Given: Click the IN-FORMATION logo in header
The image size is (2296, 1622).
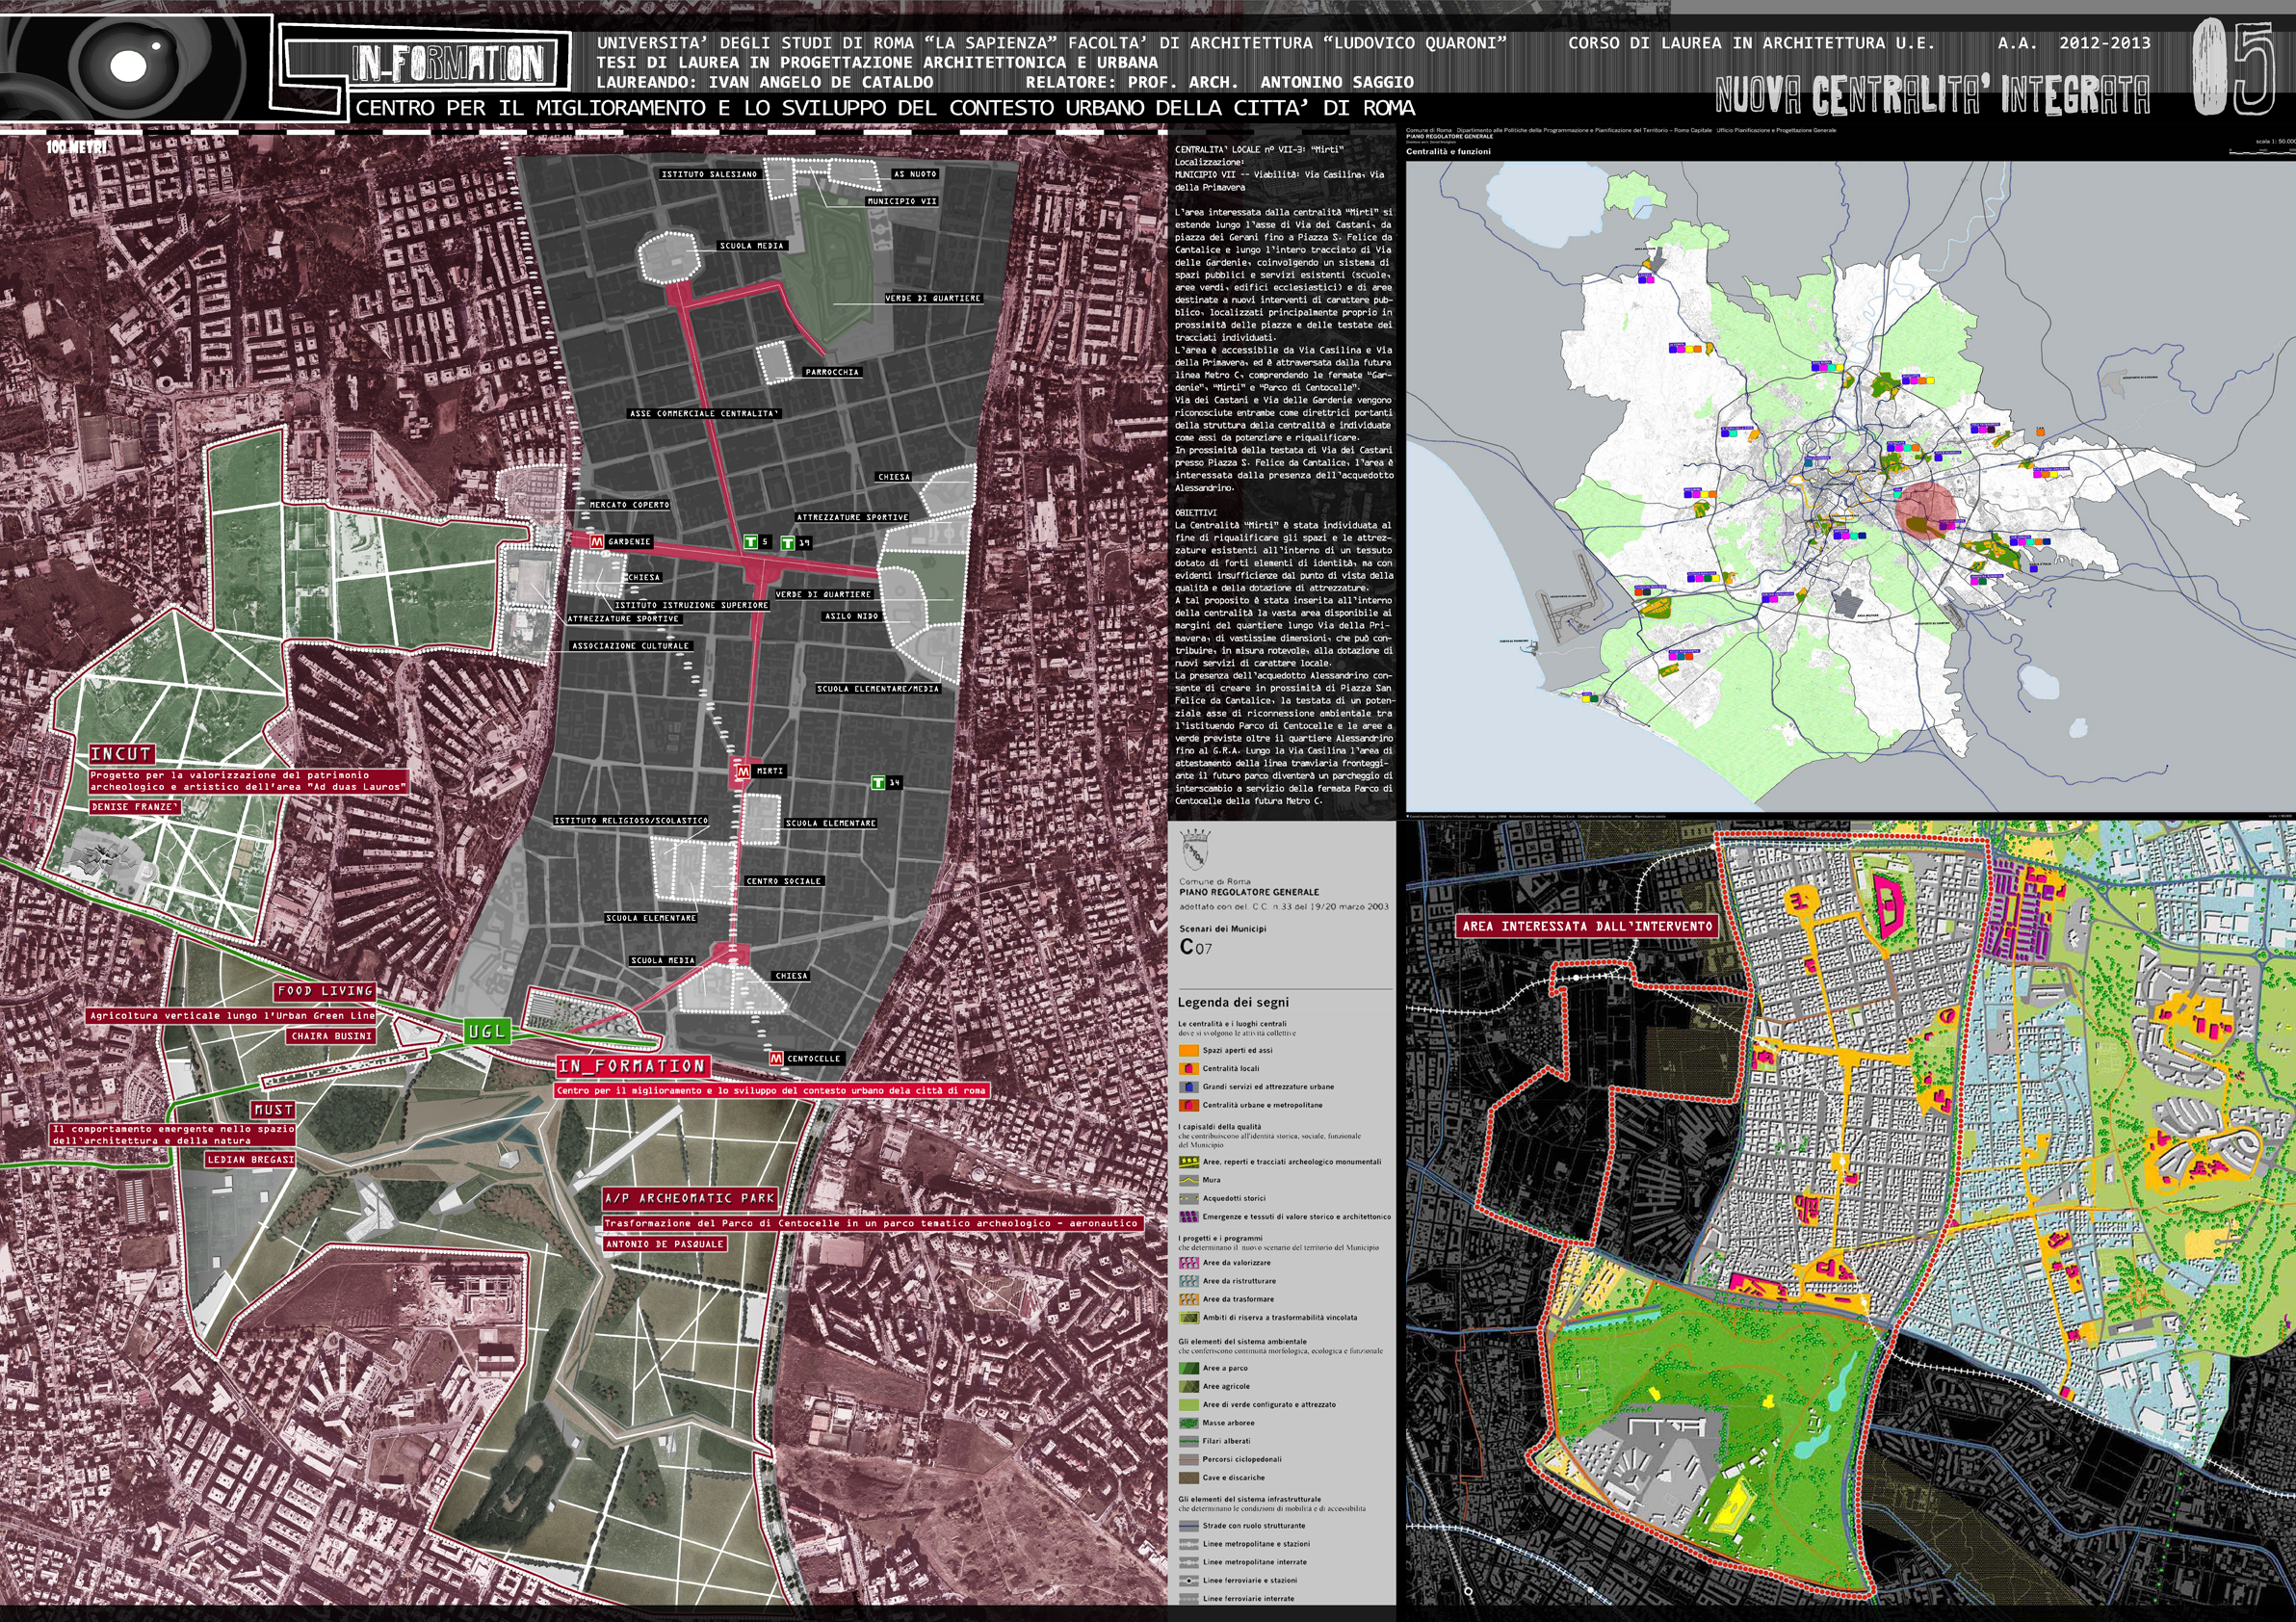Looking at the screenshot, I should click(447, 64).
